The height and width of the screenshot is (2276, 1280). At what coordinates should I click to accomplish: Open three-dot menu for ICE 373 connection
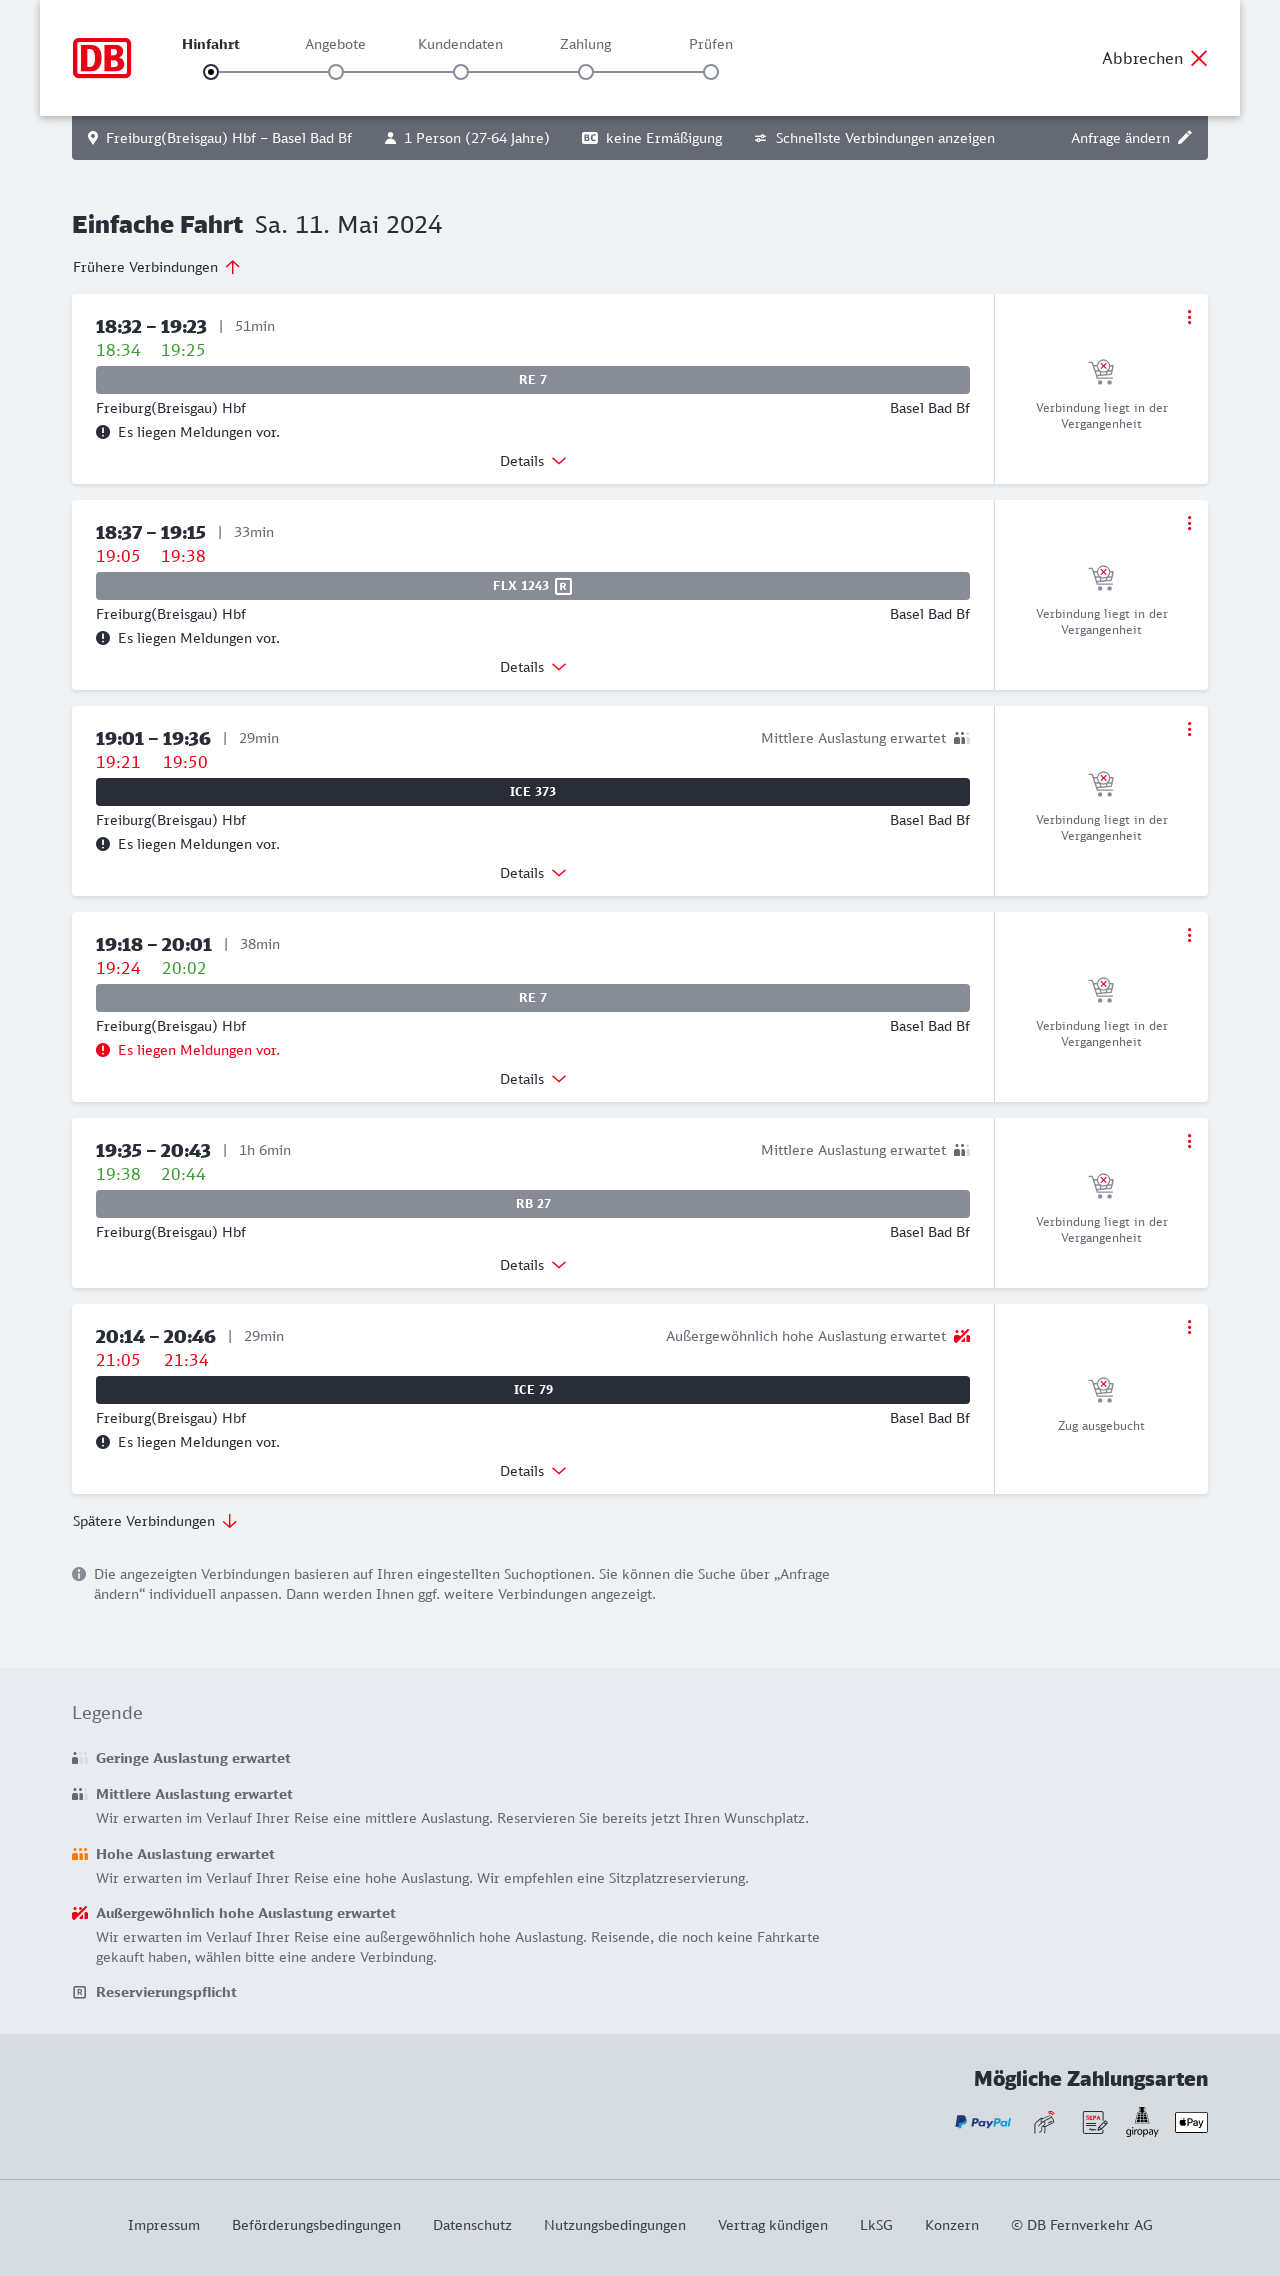point(1189,729)
